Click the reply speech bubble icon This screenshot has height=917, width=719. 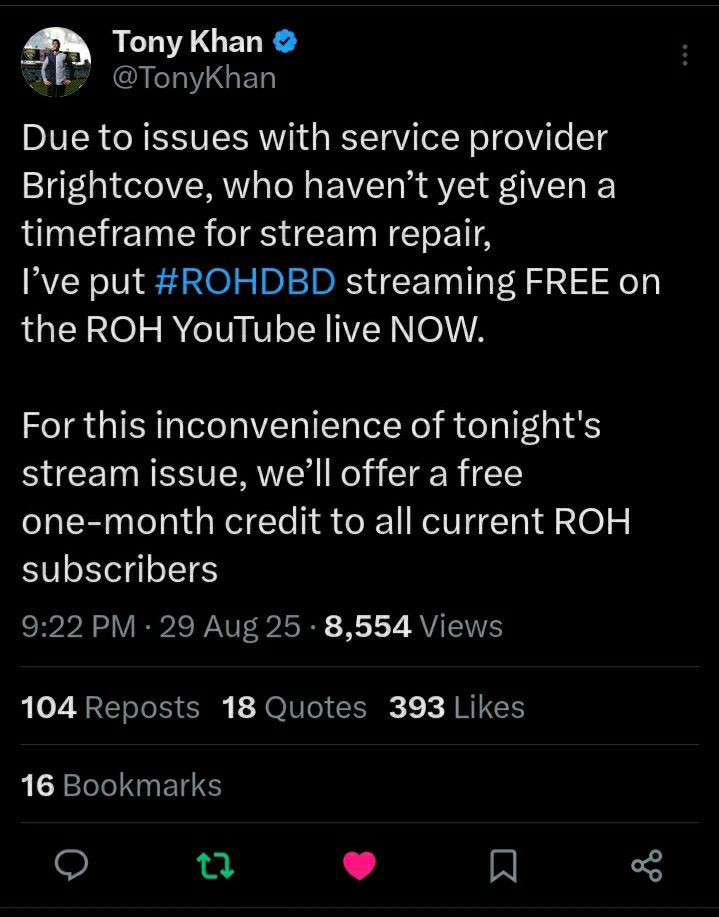71,866
